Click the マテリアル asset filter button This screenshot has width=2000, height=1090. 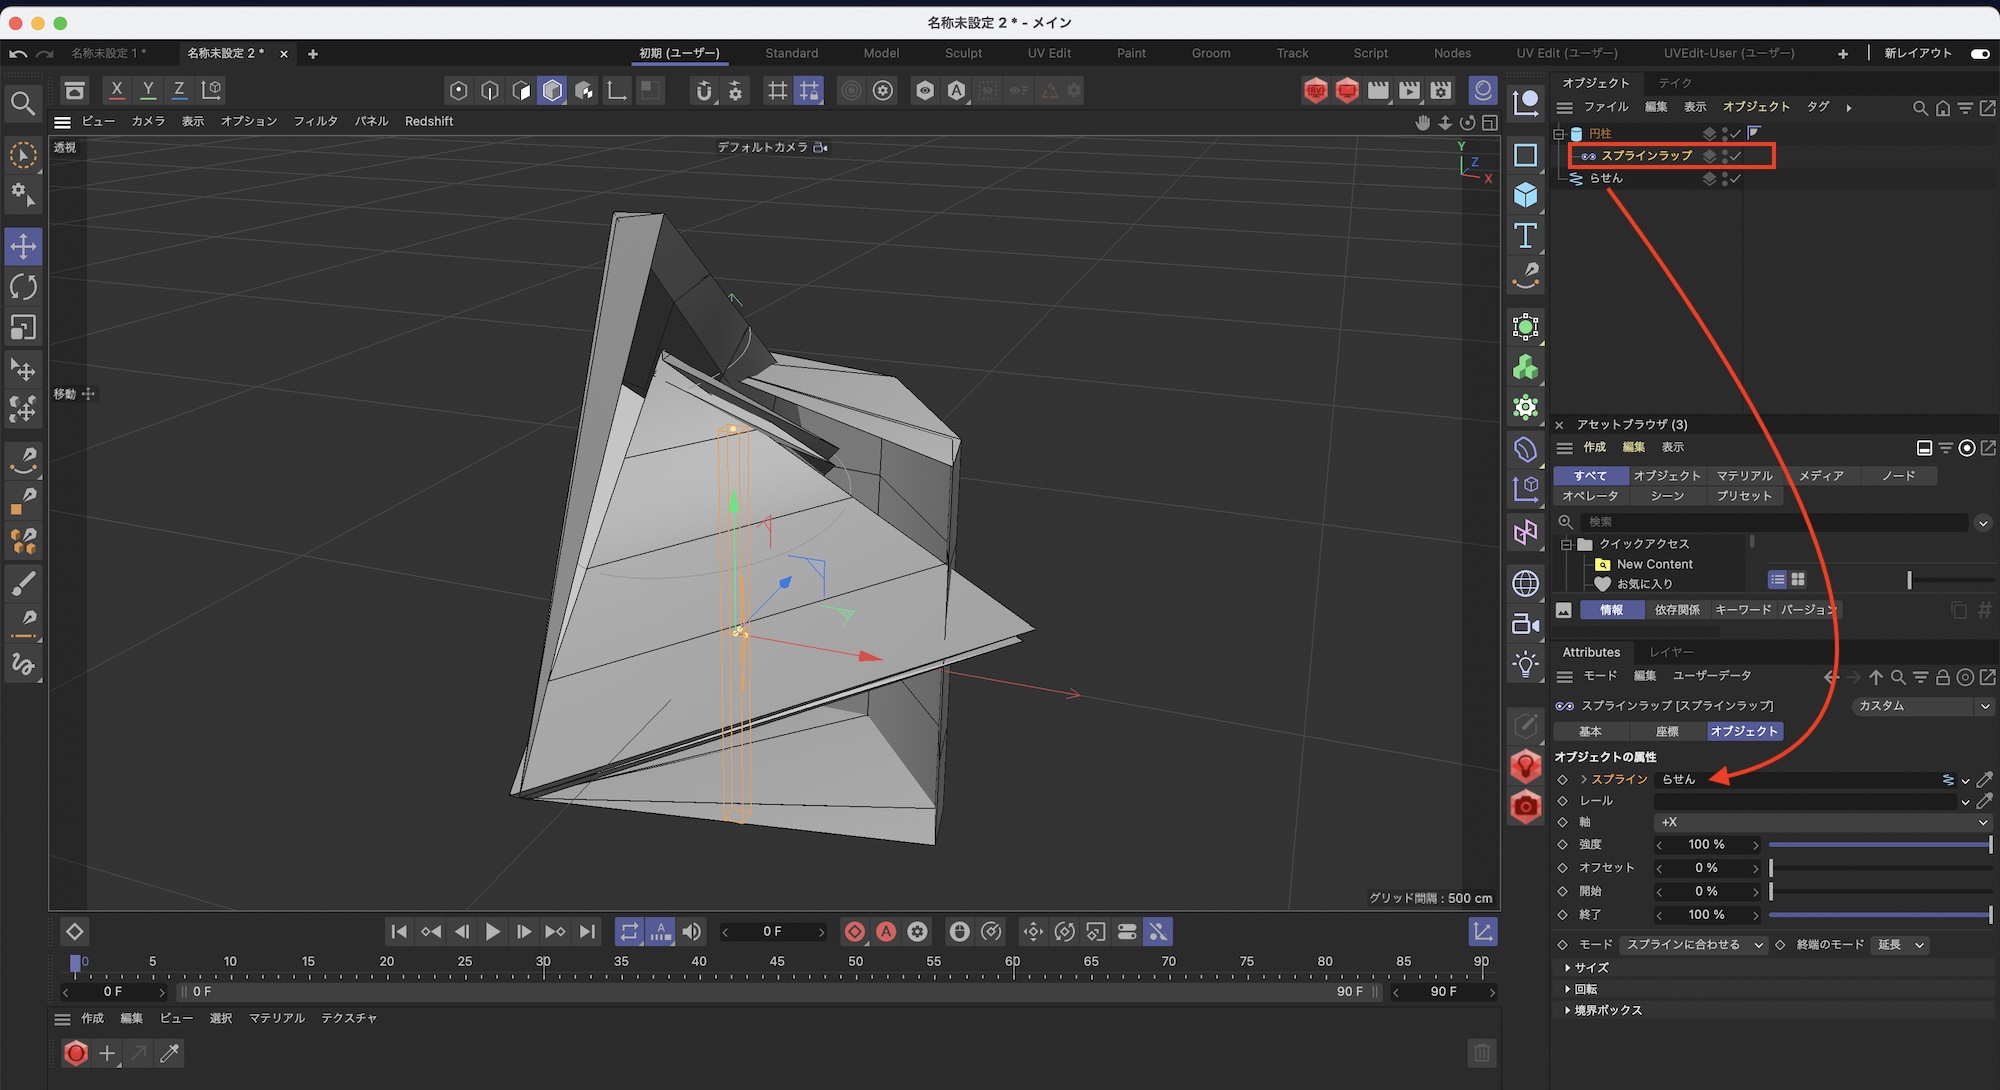[1744, 476]
